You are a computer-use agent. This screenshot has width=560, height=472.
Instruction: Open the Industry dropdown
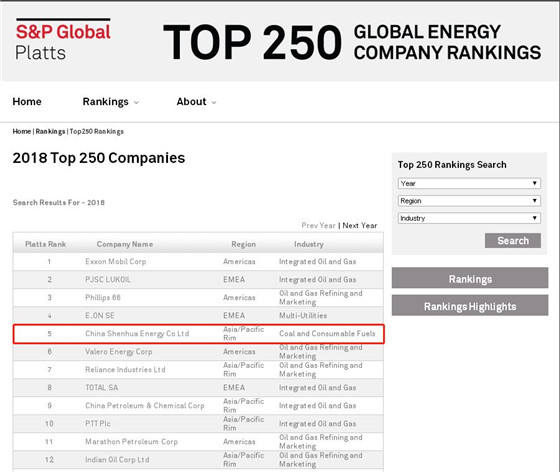tap(469, 218)
